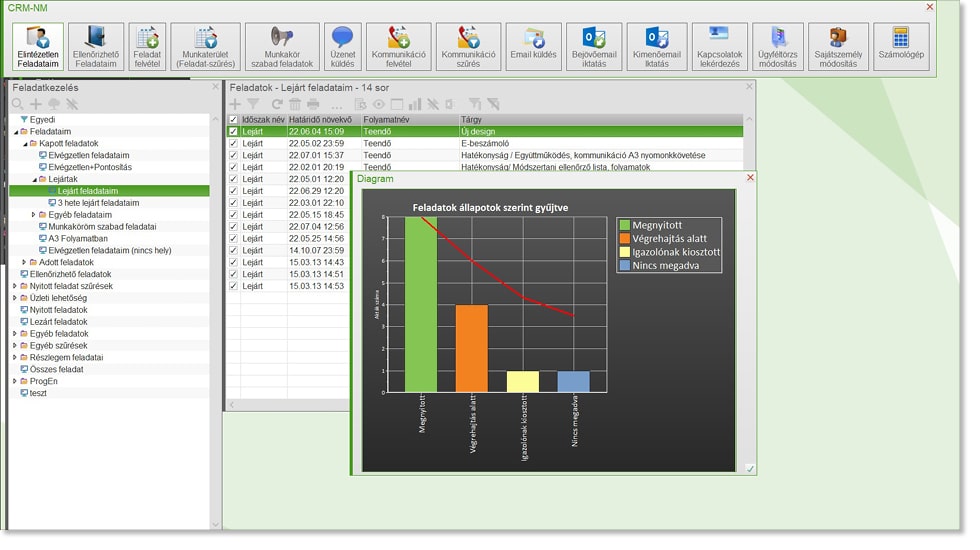Expand the Üzleti lehetőség folder
Viewport: 980px width, 550px height.
click(x=15, y=298)
